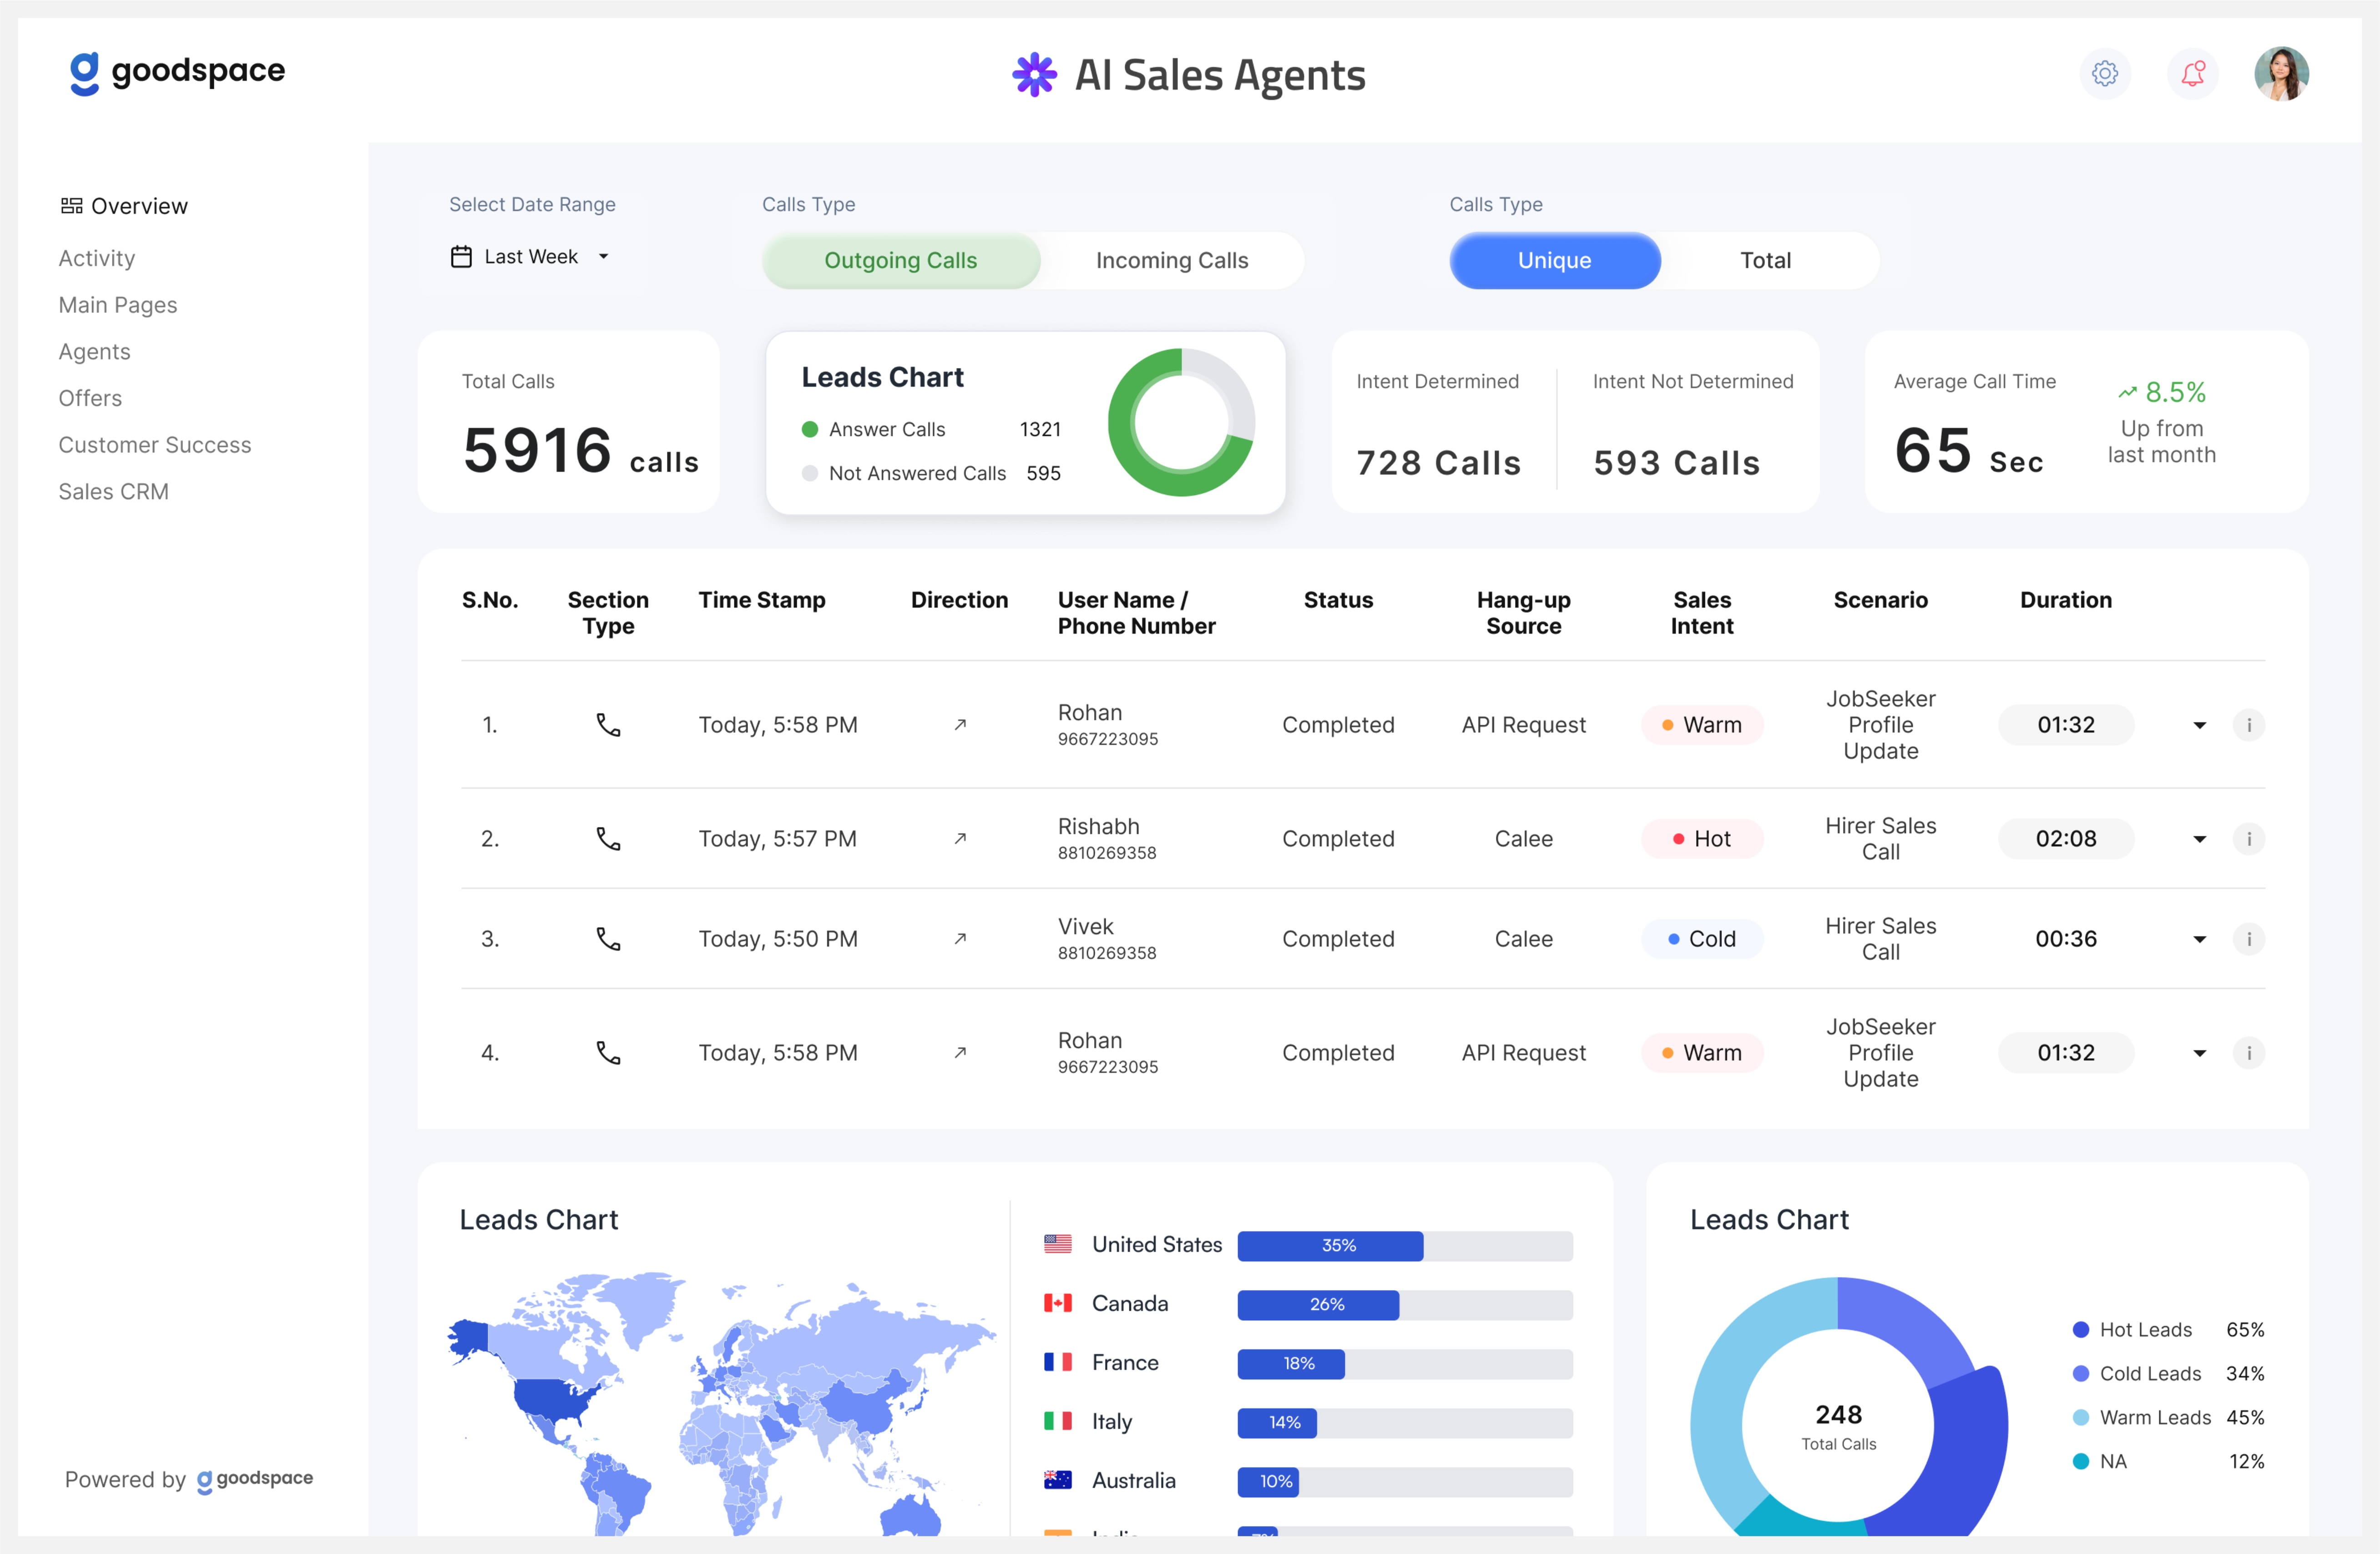Switch to the Agents page
The width and height of the screenshot is (2380, 1554).
[x=94, y=351]
